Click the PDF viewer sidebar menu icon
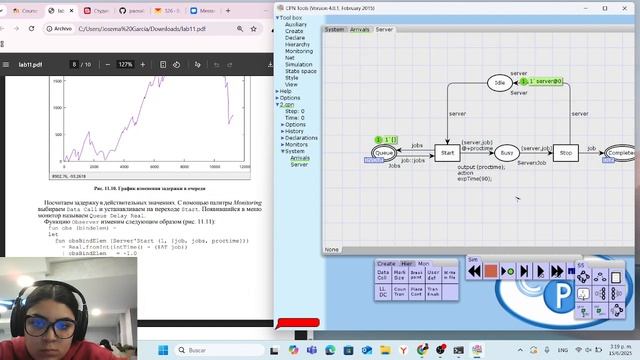Image resolution: width=640 pixels, height=360 pixels. pos(6,64)
